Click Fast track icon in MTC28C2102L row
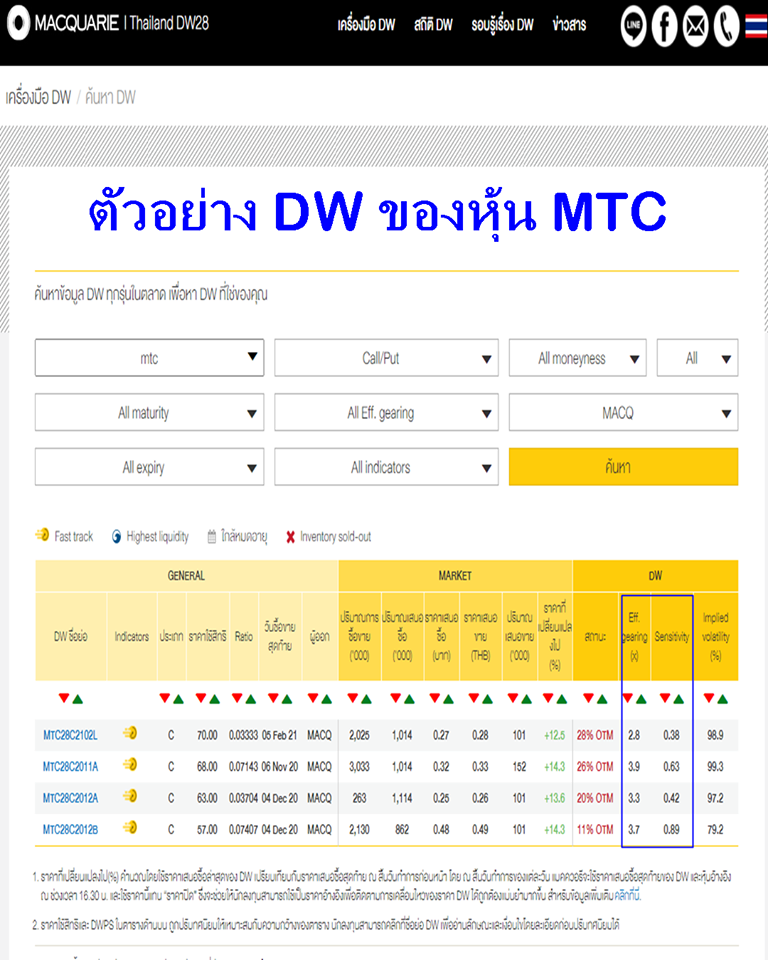The width and height of the screenshot is (768, 960). (x=130, y=733)
